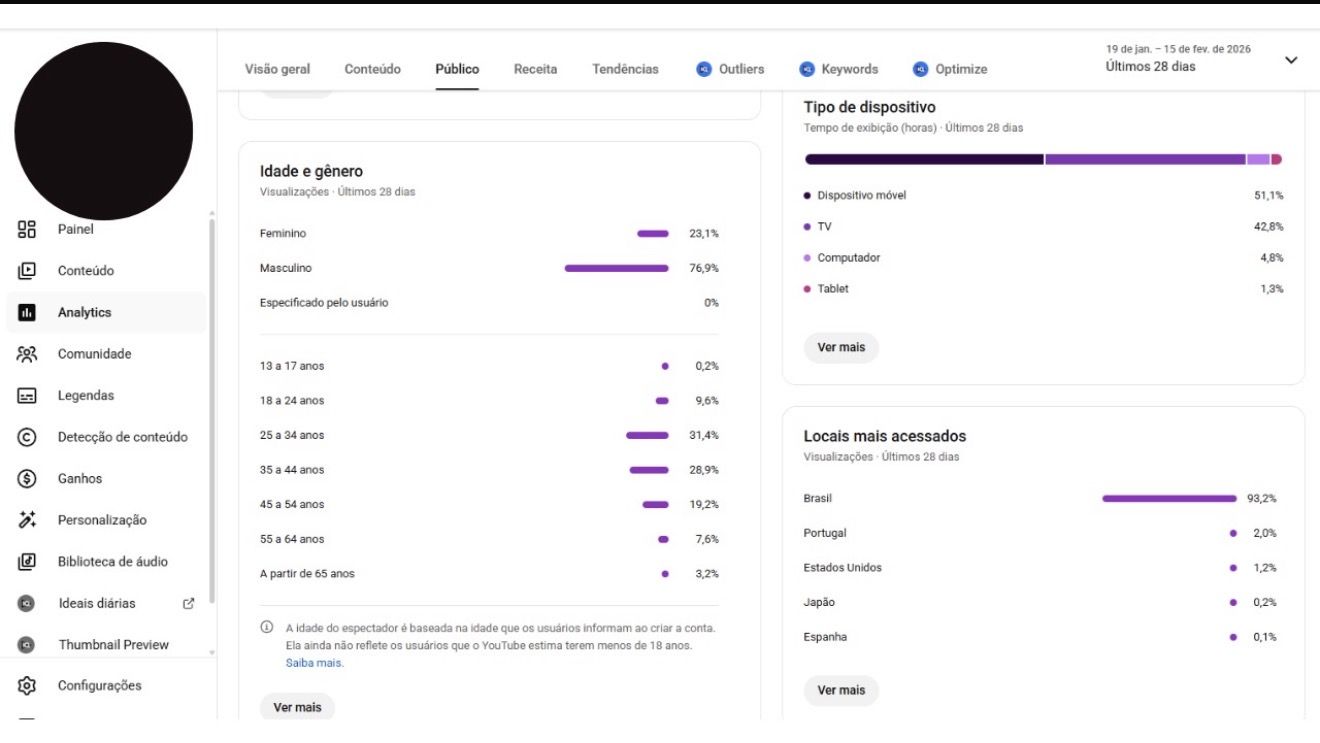Switch to the Receita tab
The image size is (1320, 743).
tap(535, 69)
